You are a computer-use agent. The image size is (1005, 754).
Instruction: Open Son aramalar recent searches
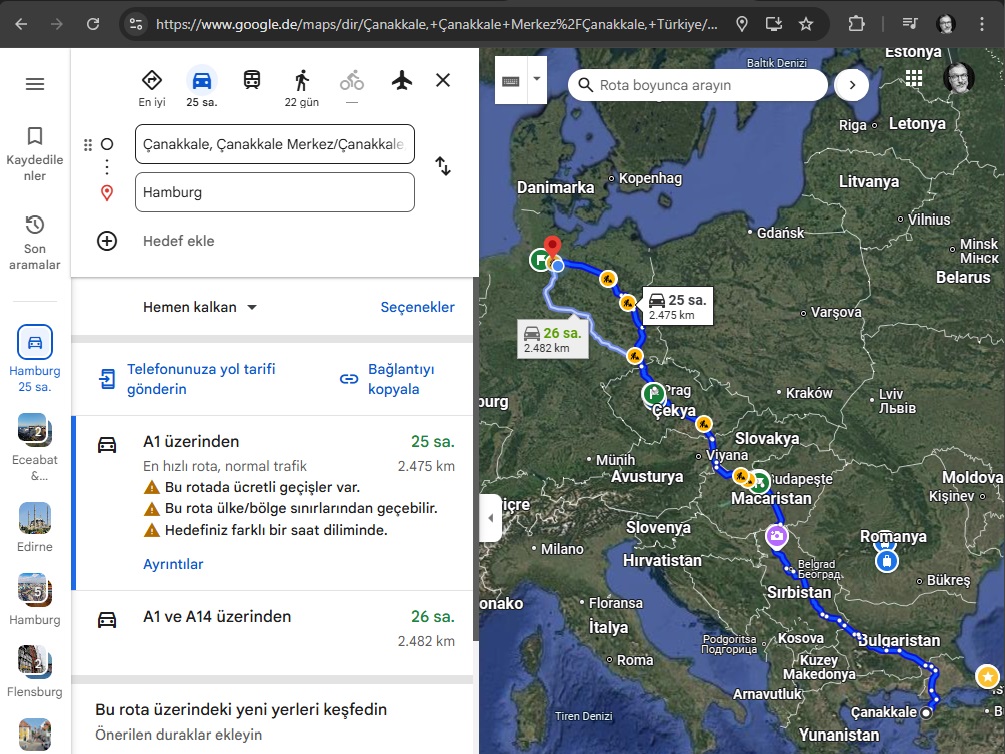(x=35, y=243)
